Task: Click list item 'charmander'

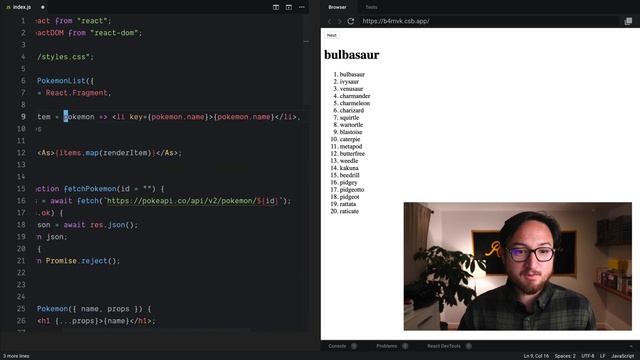Action: [355, 96]
